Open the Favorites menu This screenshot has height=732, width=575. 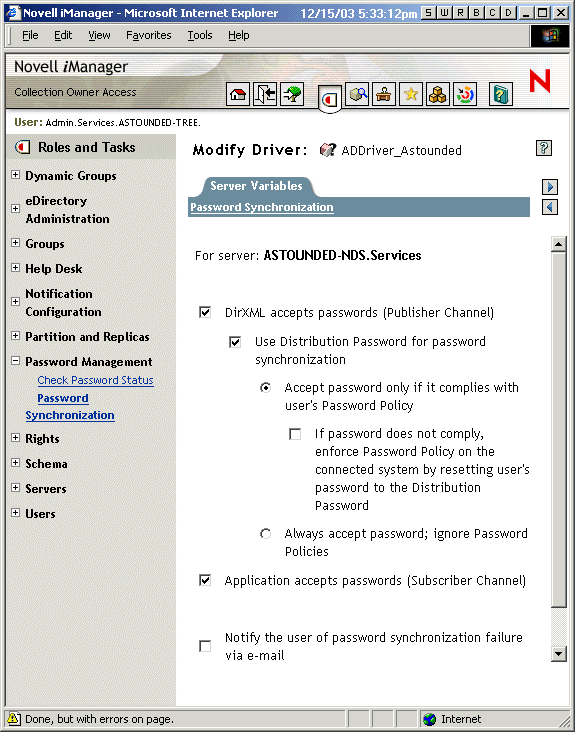tap(148, 35)
